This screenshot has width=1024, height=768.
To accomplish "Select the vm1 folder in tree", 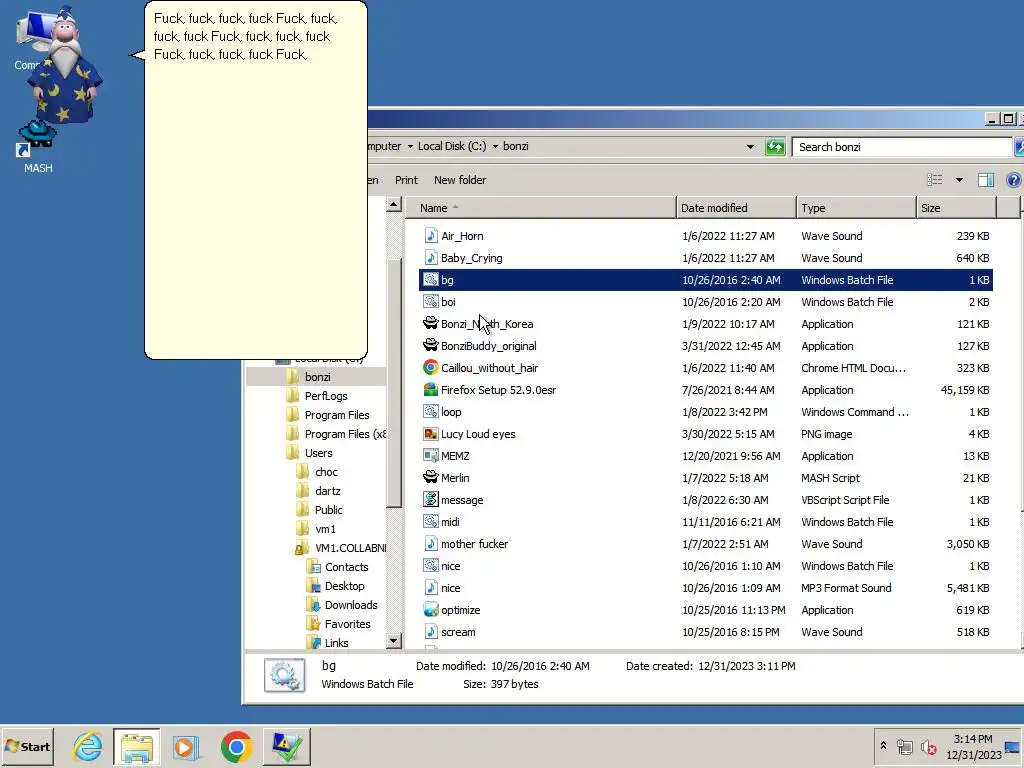I will click(325, 529).
